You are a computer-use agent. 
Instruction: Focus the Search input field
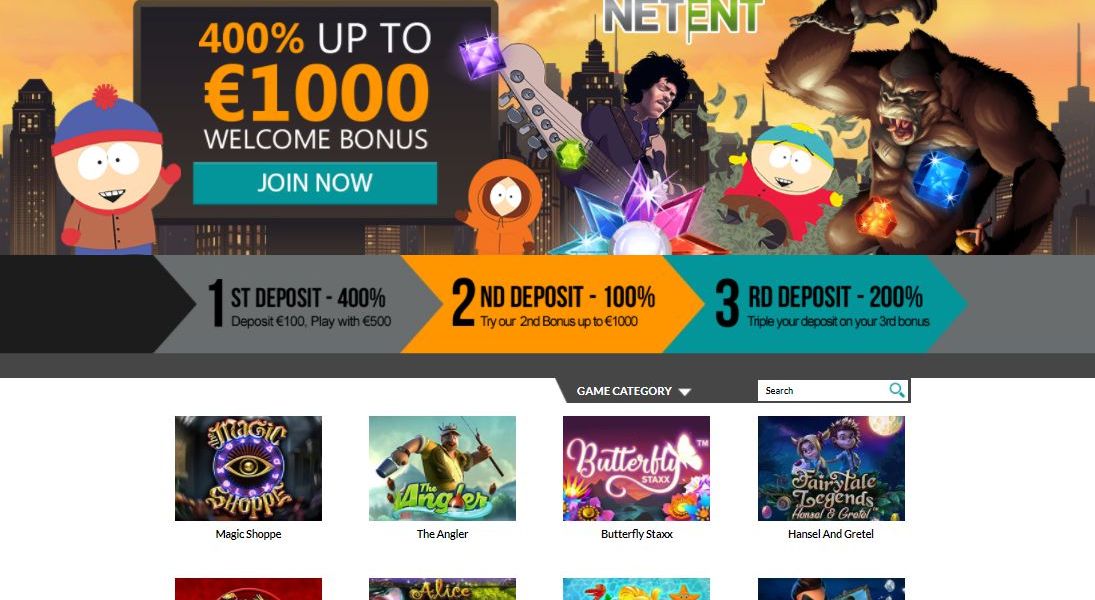pyautogui.click(x=823, y=390)
